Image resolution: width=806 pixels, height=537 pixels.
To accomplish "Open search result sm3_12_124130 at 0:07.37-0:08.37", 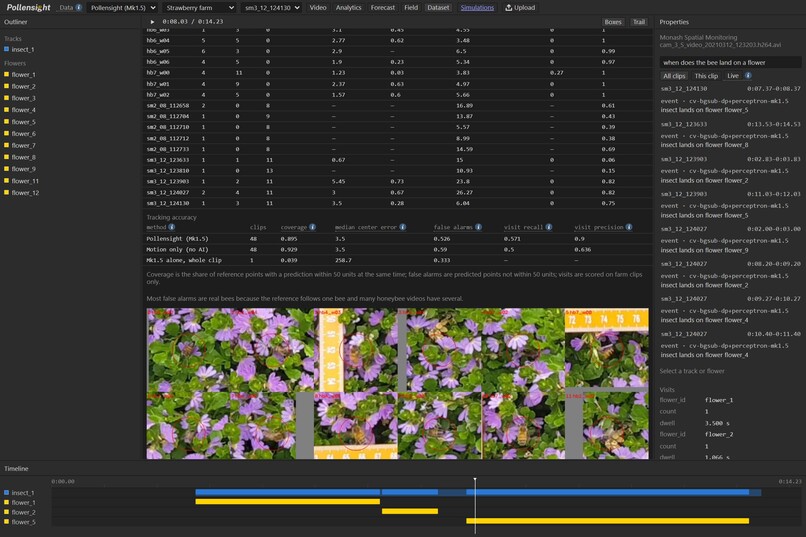I will [730, 99].
